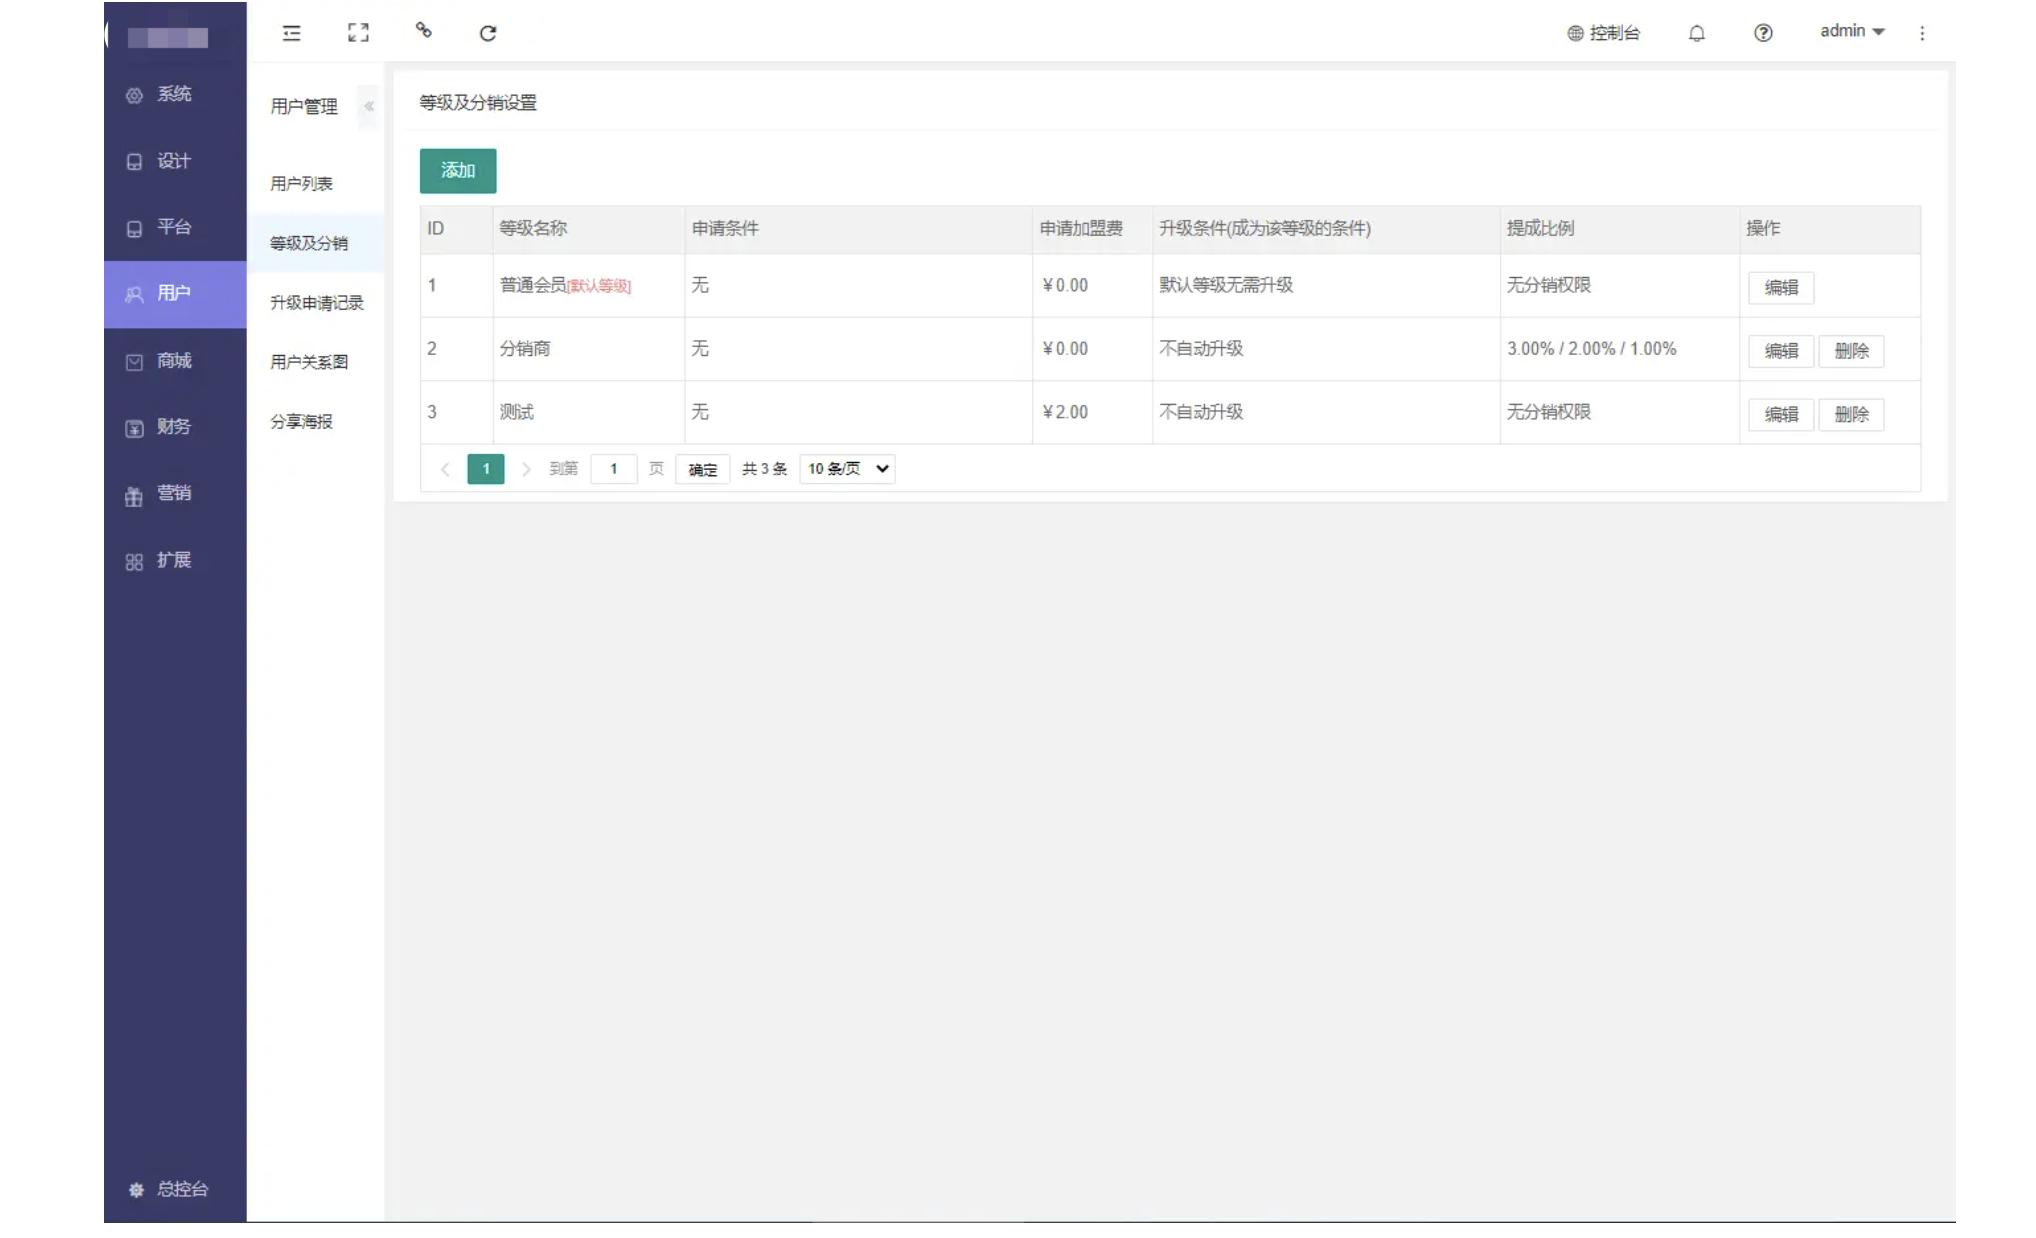2036x1238 pixels.
Task: Click the 等级名称 column header
Action: coord(588,229)
